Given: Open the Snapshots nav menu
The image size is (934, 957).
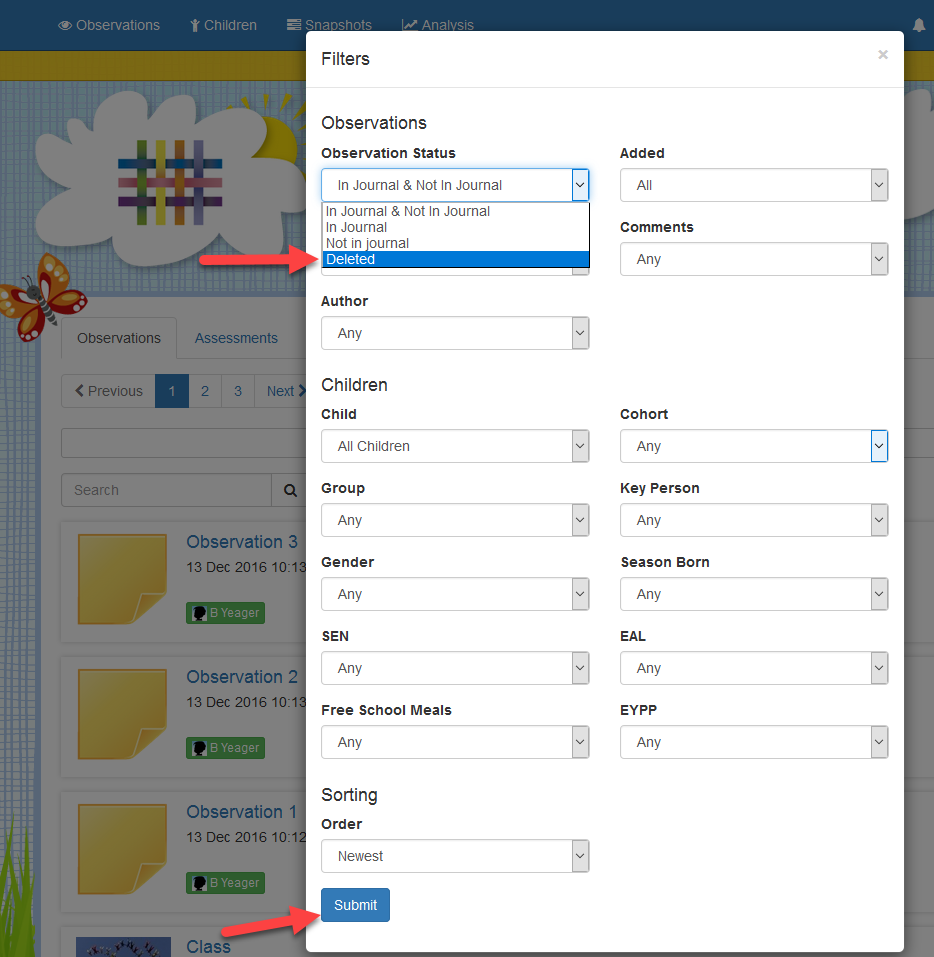Looking at the screenshot, I should [x=329, y=25].
